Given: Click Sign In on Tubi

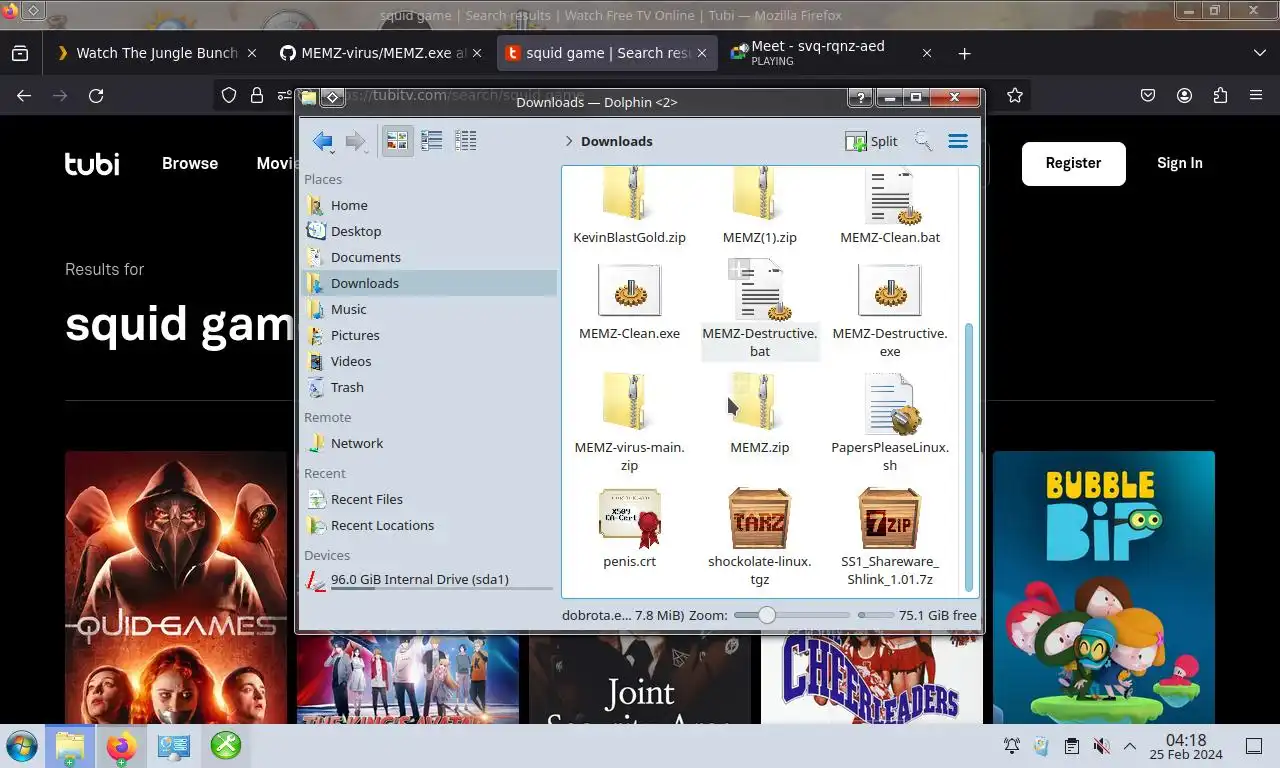Looking at the screenshot, I should click(1180, 163).
